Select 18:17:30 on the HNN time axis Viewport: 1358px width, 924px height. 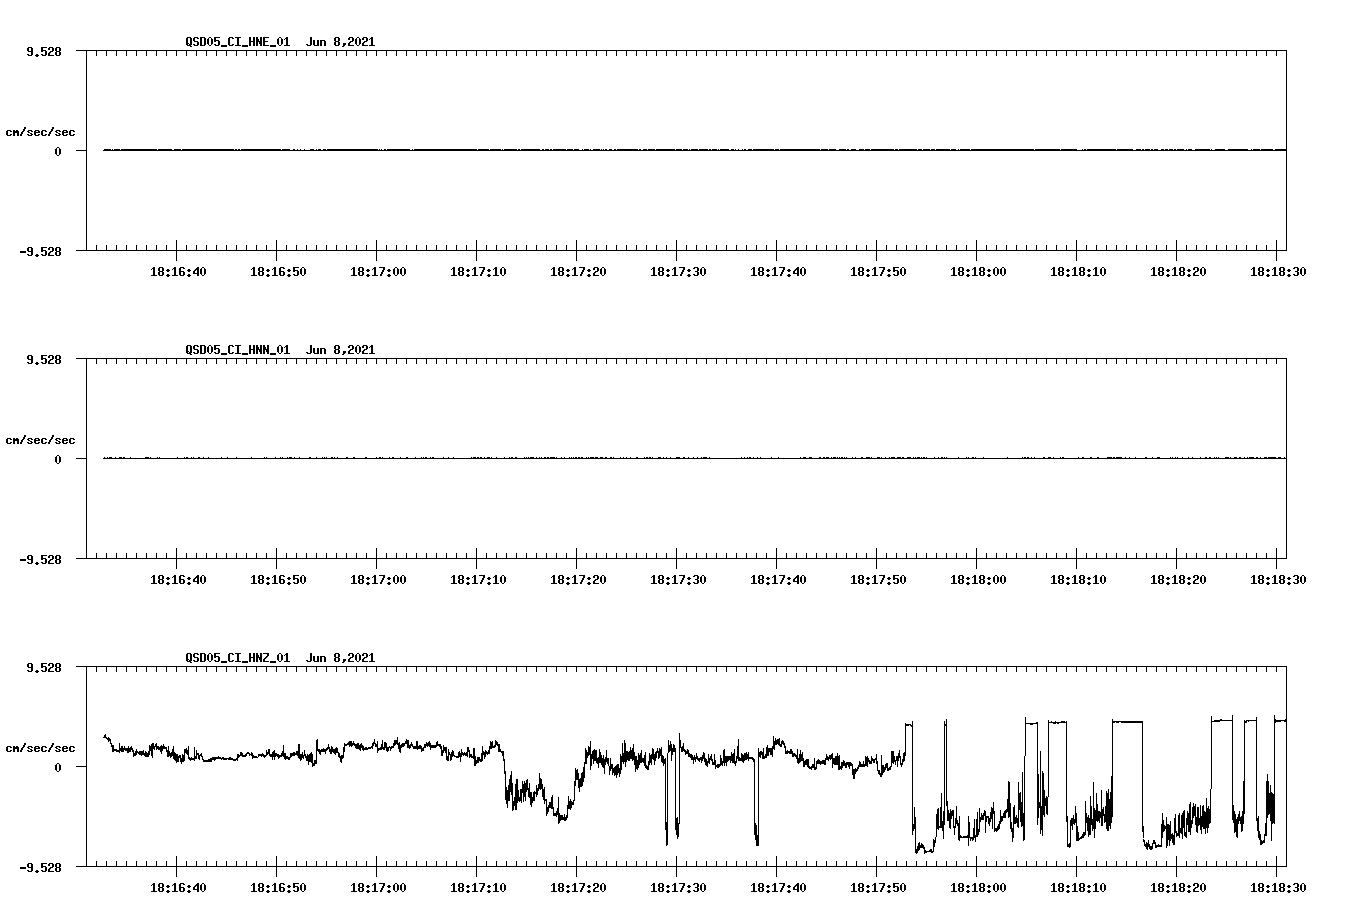tap(678, 580)
